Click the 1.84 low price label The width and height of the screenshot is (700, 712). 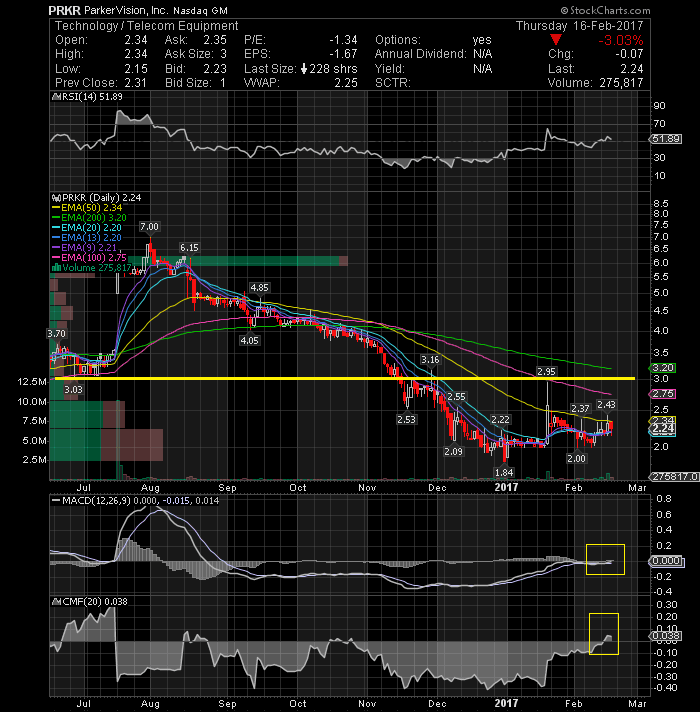click(x=504, y=473)
